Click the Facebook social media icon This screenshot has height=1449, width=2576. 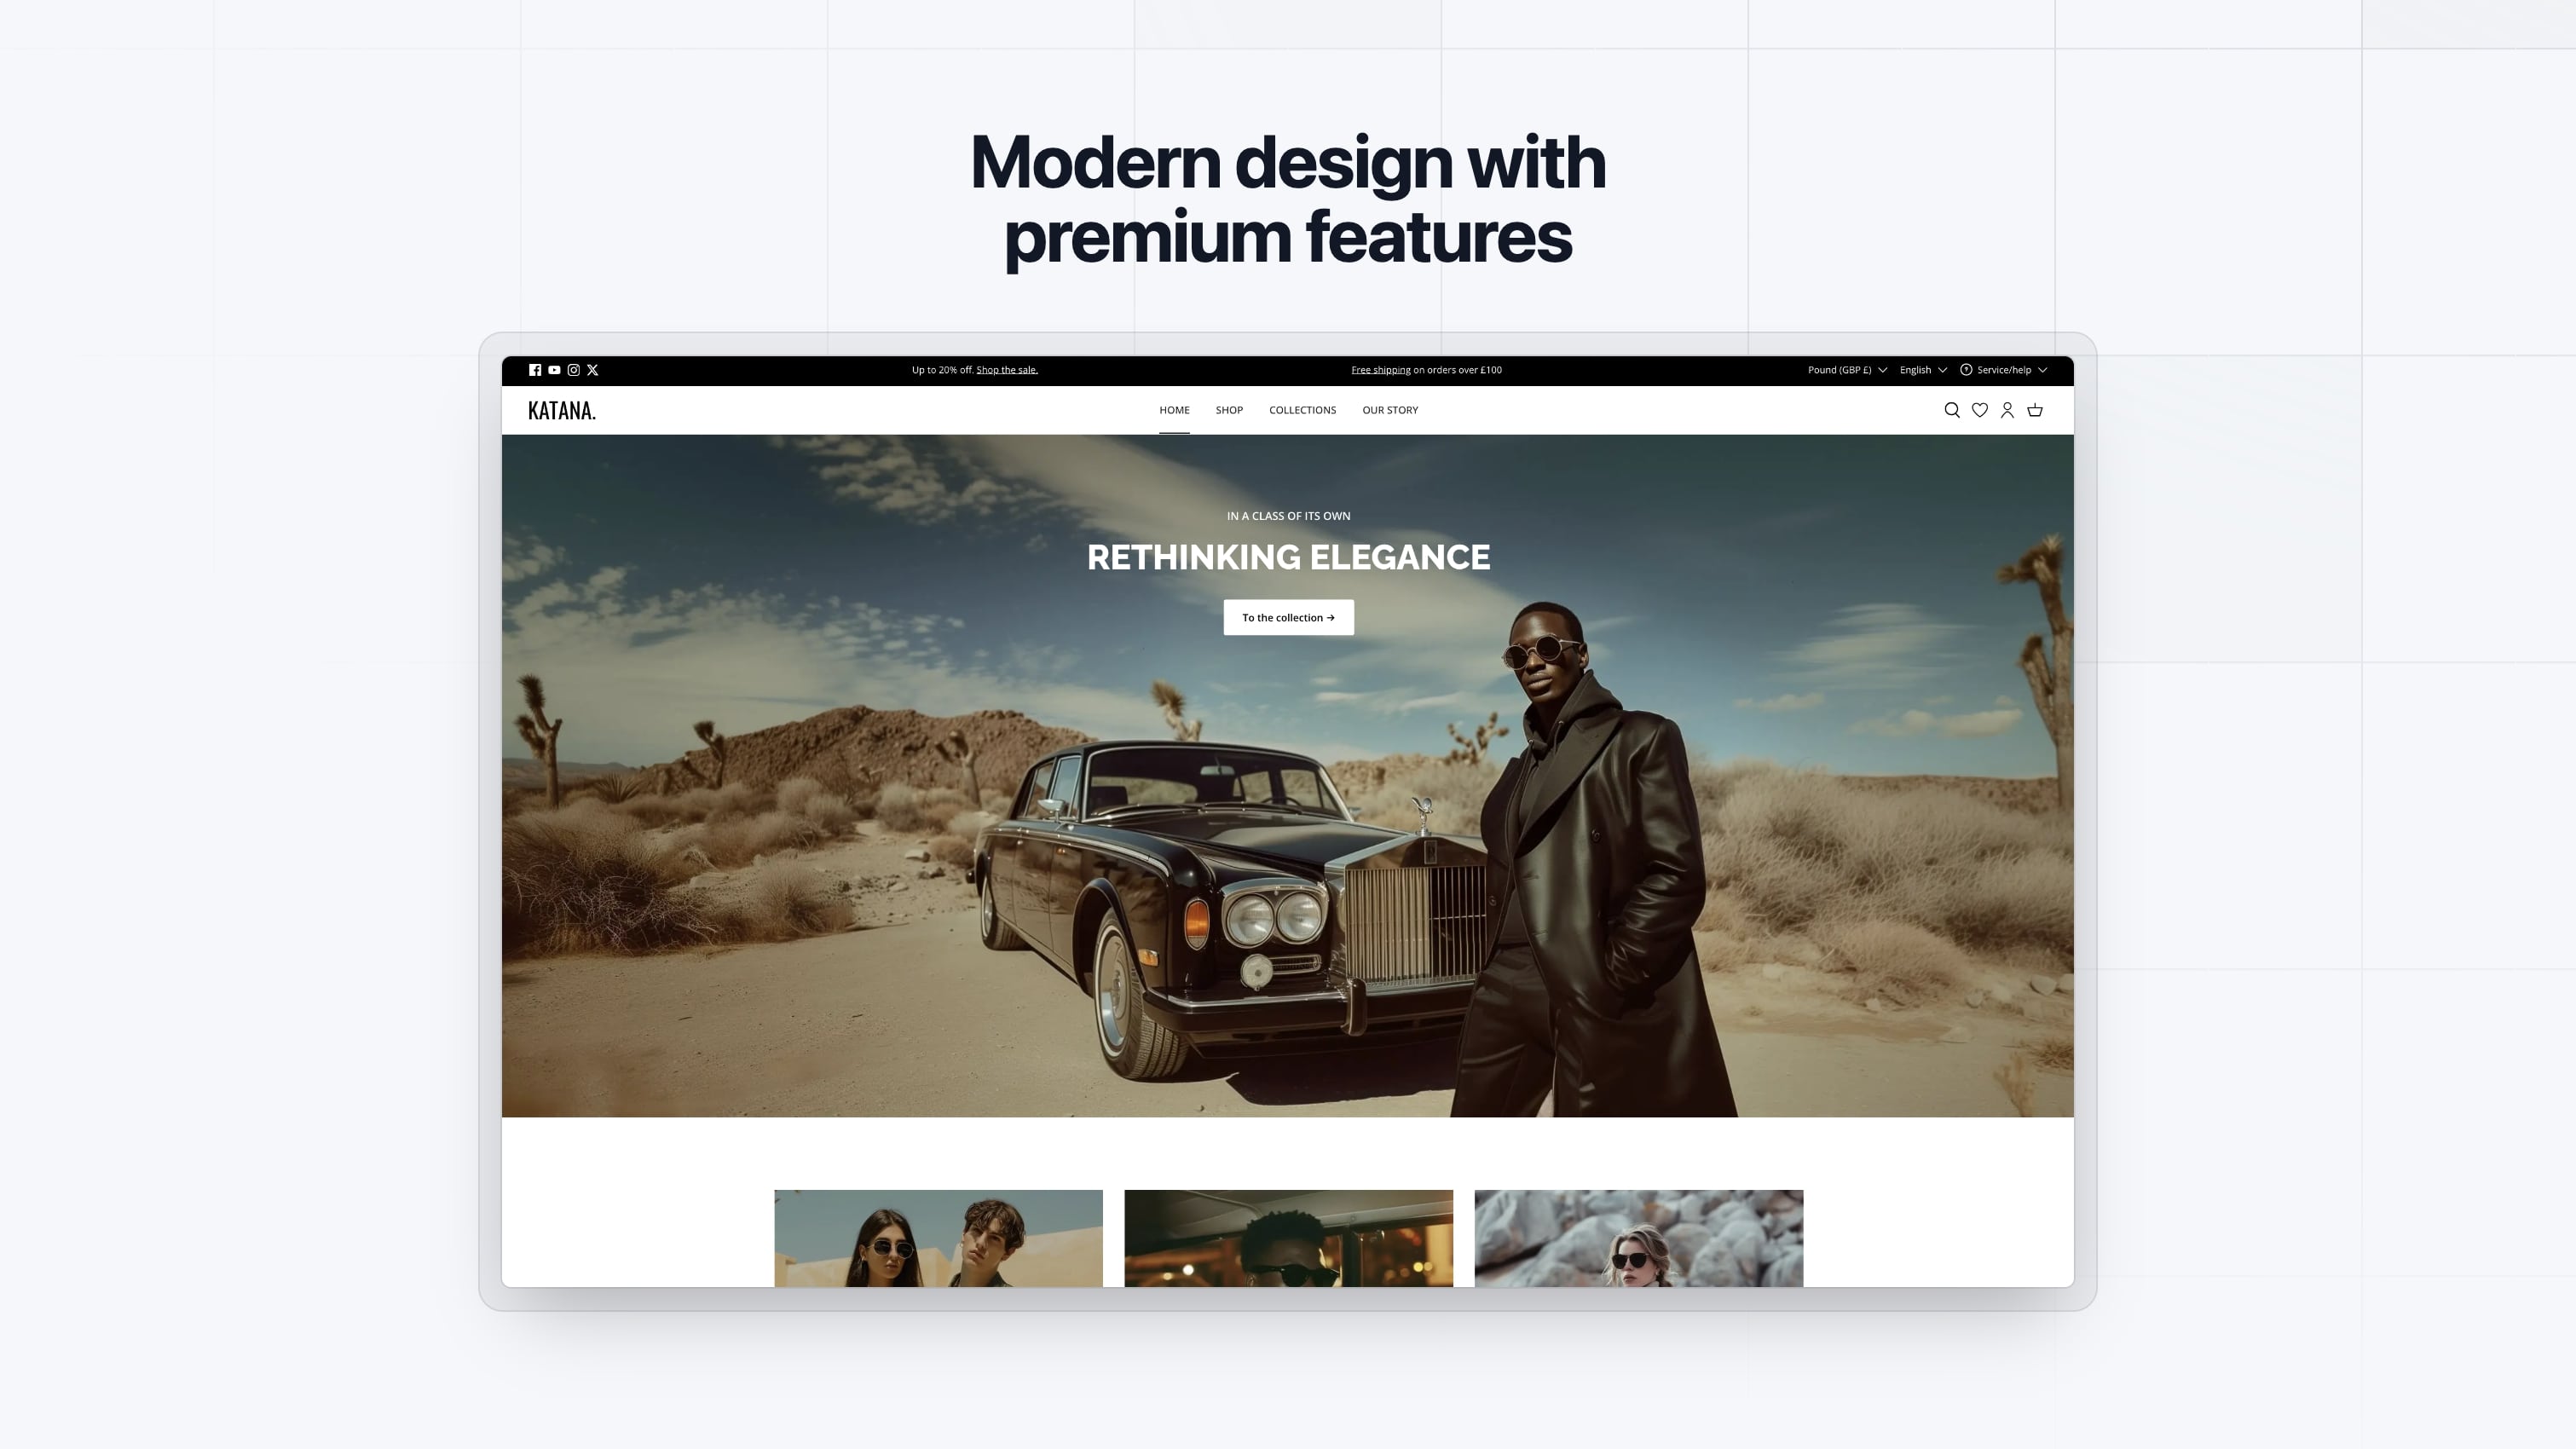[x=534, y=370]
